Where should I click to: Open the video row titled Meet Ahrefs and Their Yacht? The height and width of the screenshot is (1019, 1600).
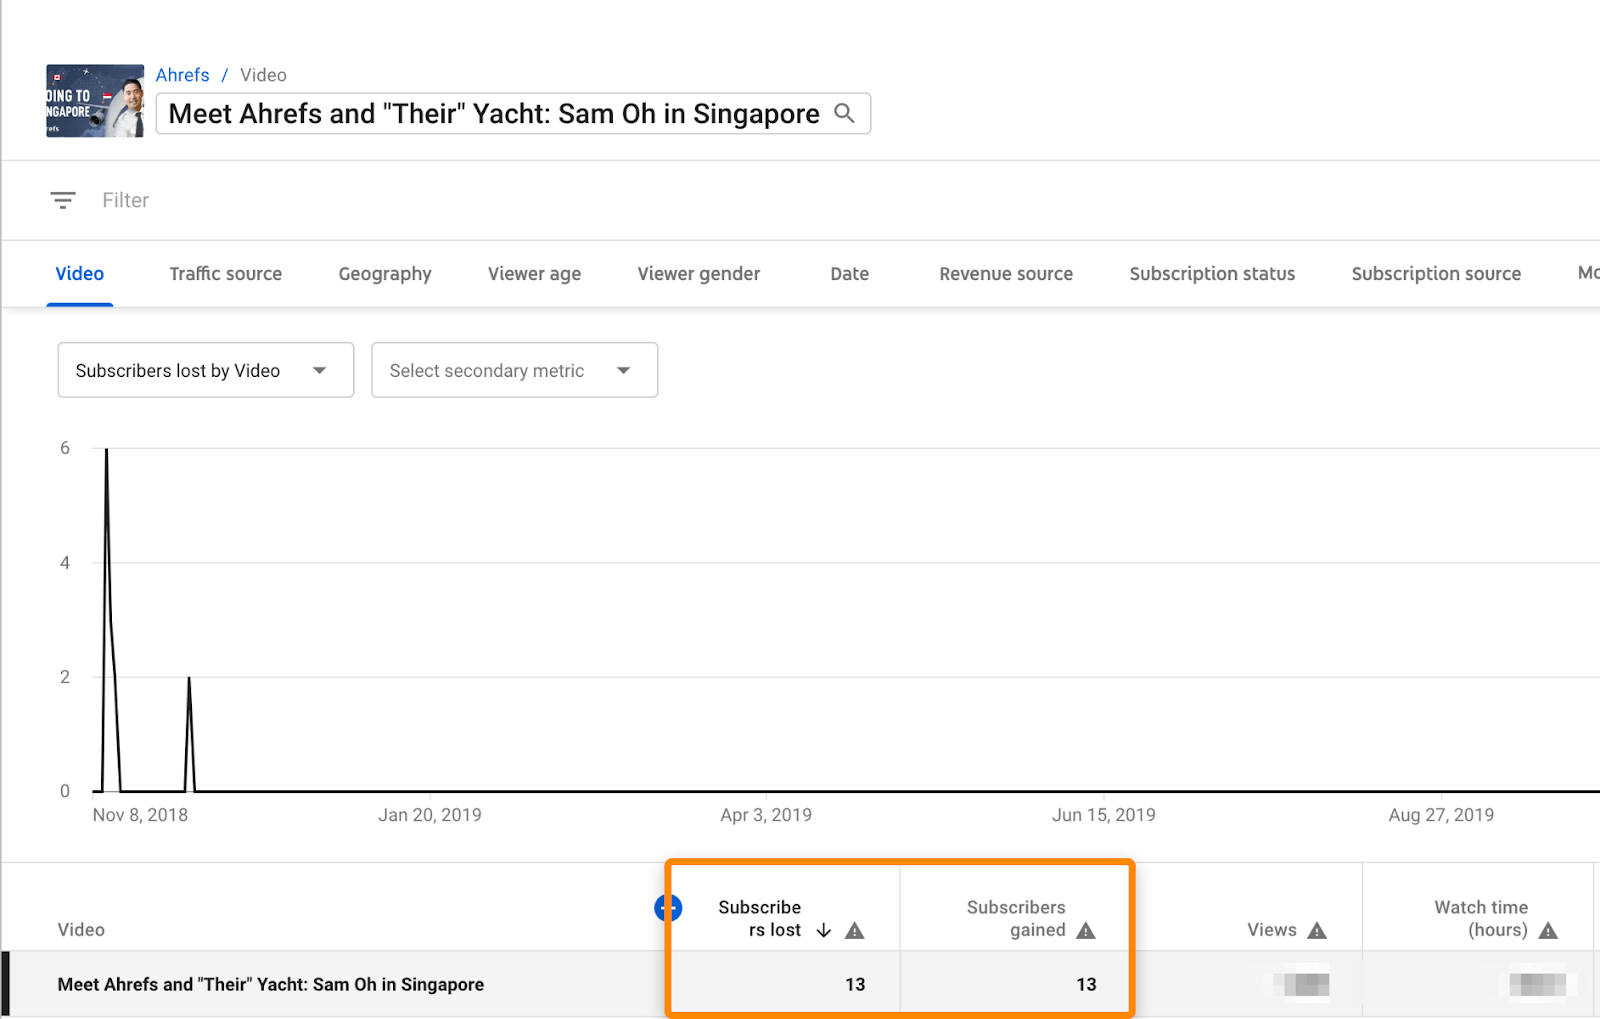click(270, 984)
